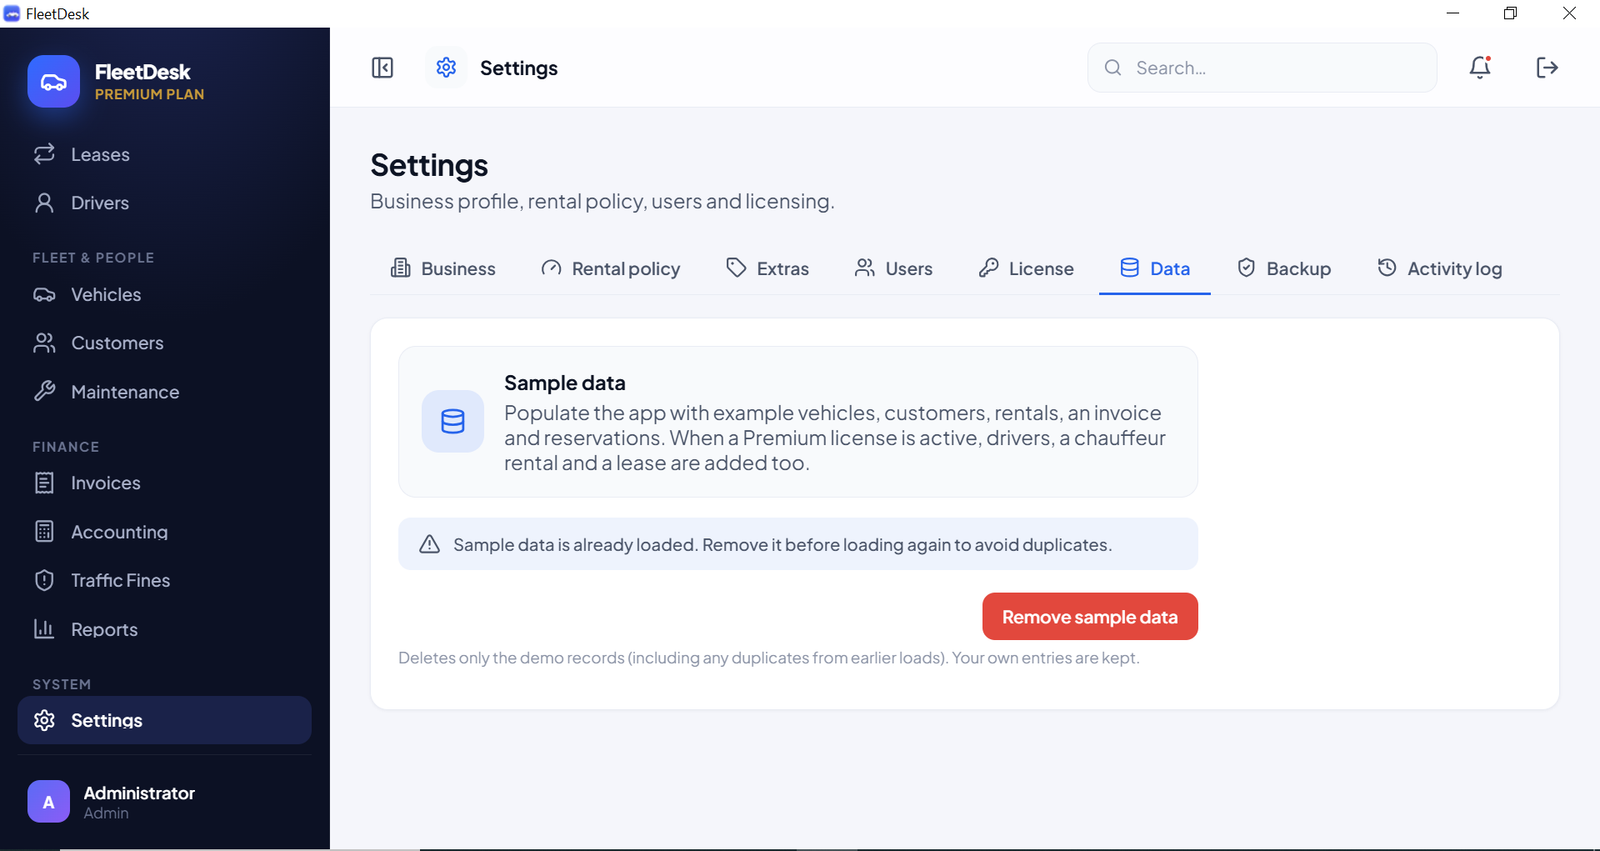Go to the Users tab
The height and width of the screenshot is (851, 1600).
(893, 268)
